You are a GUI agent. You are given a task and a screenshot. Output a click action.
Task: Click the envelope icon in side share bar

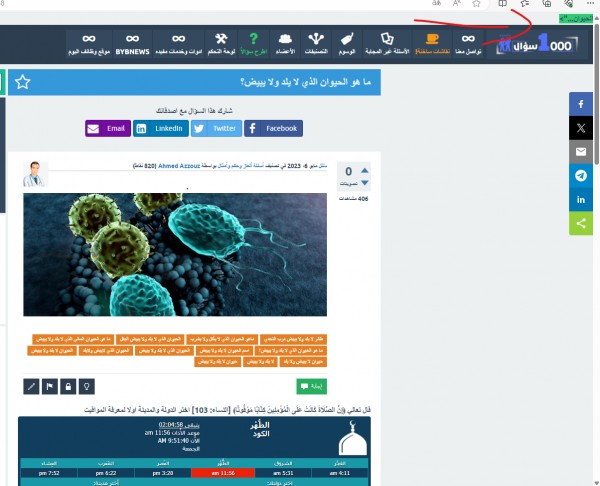(x=581, y=152)
